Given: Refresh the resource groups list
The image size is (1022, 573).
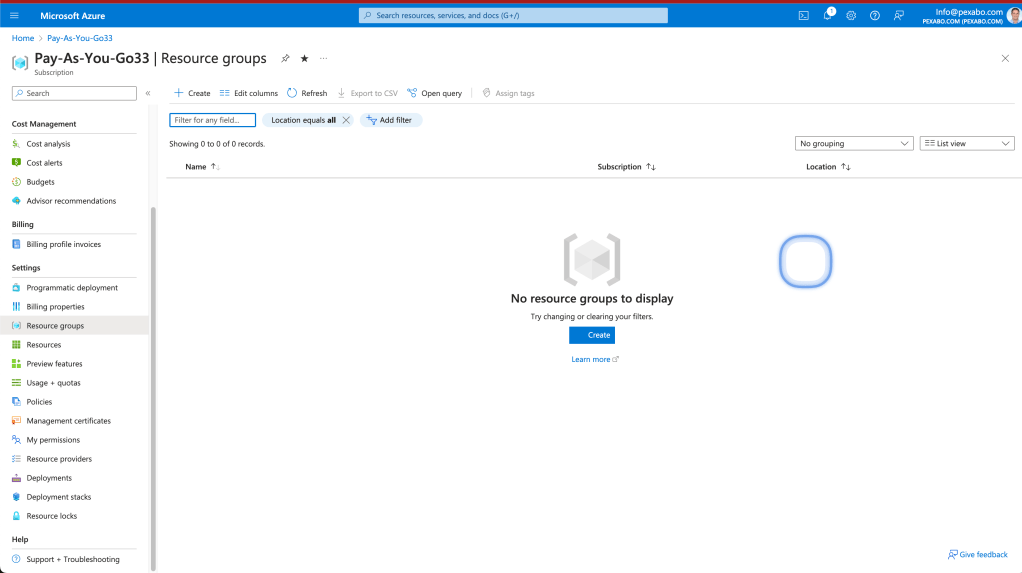Looking at the screenshot, I should point(307,93).
